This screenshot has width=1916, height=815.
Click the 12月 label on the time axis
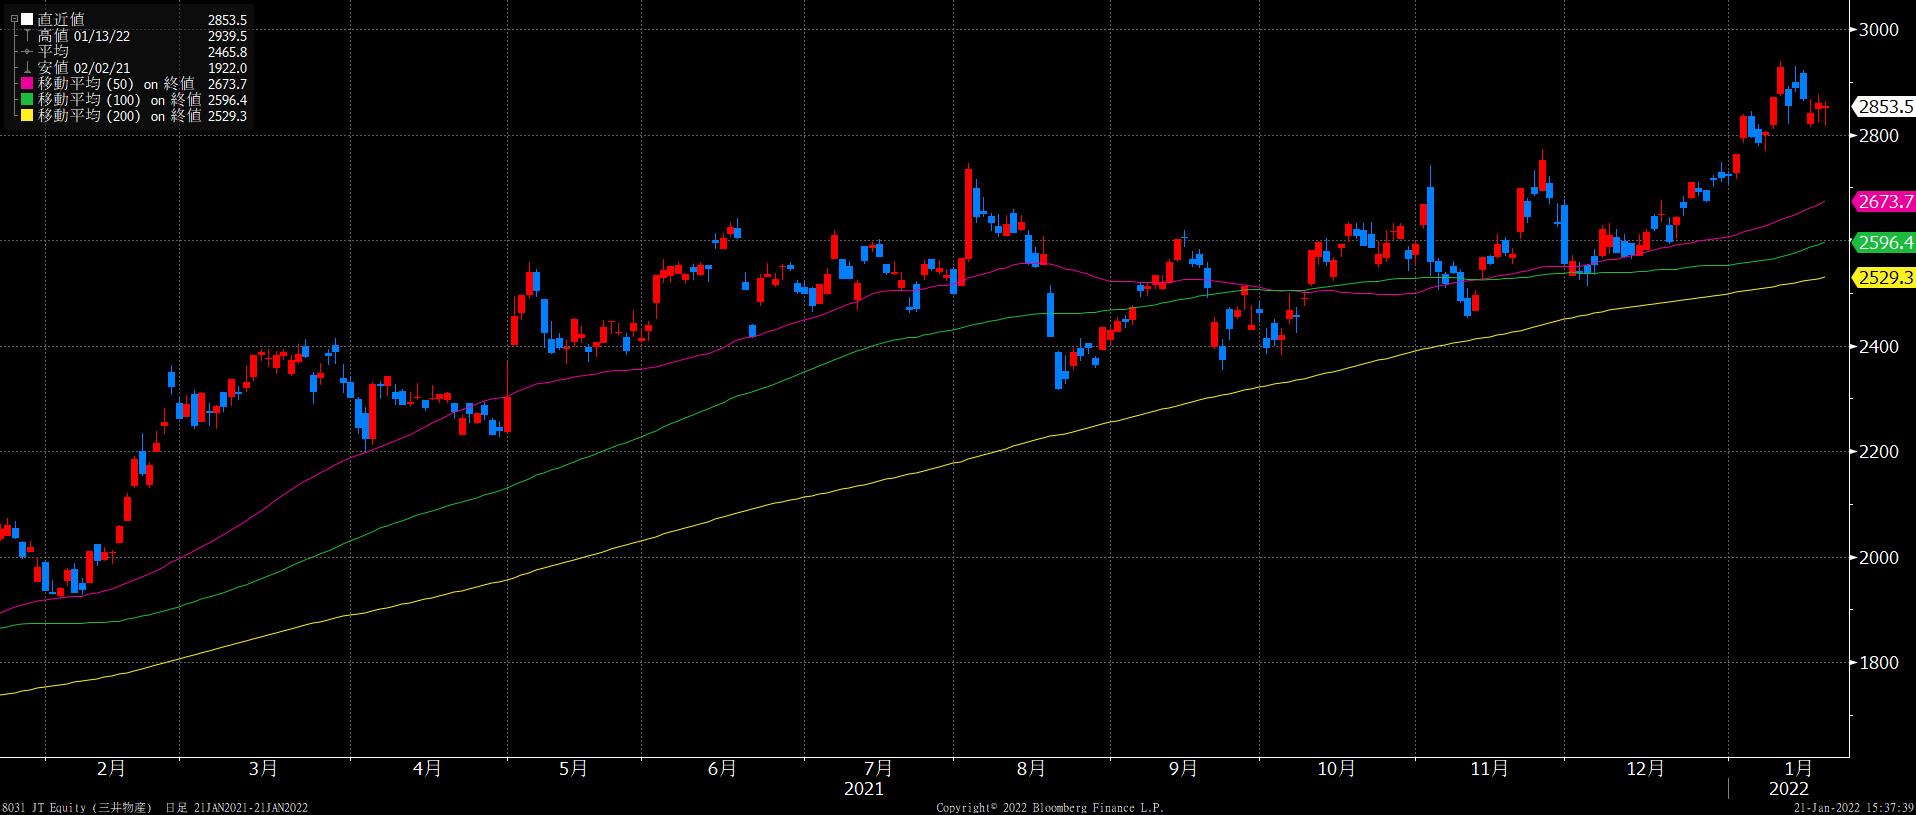[1645, 769]
